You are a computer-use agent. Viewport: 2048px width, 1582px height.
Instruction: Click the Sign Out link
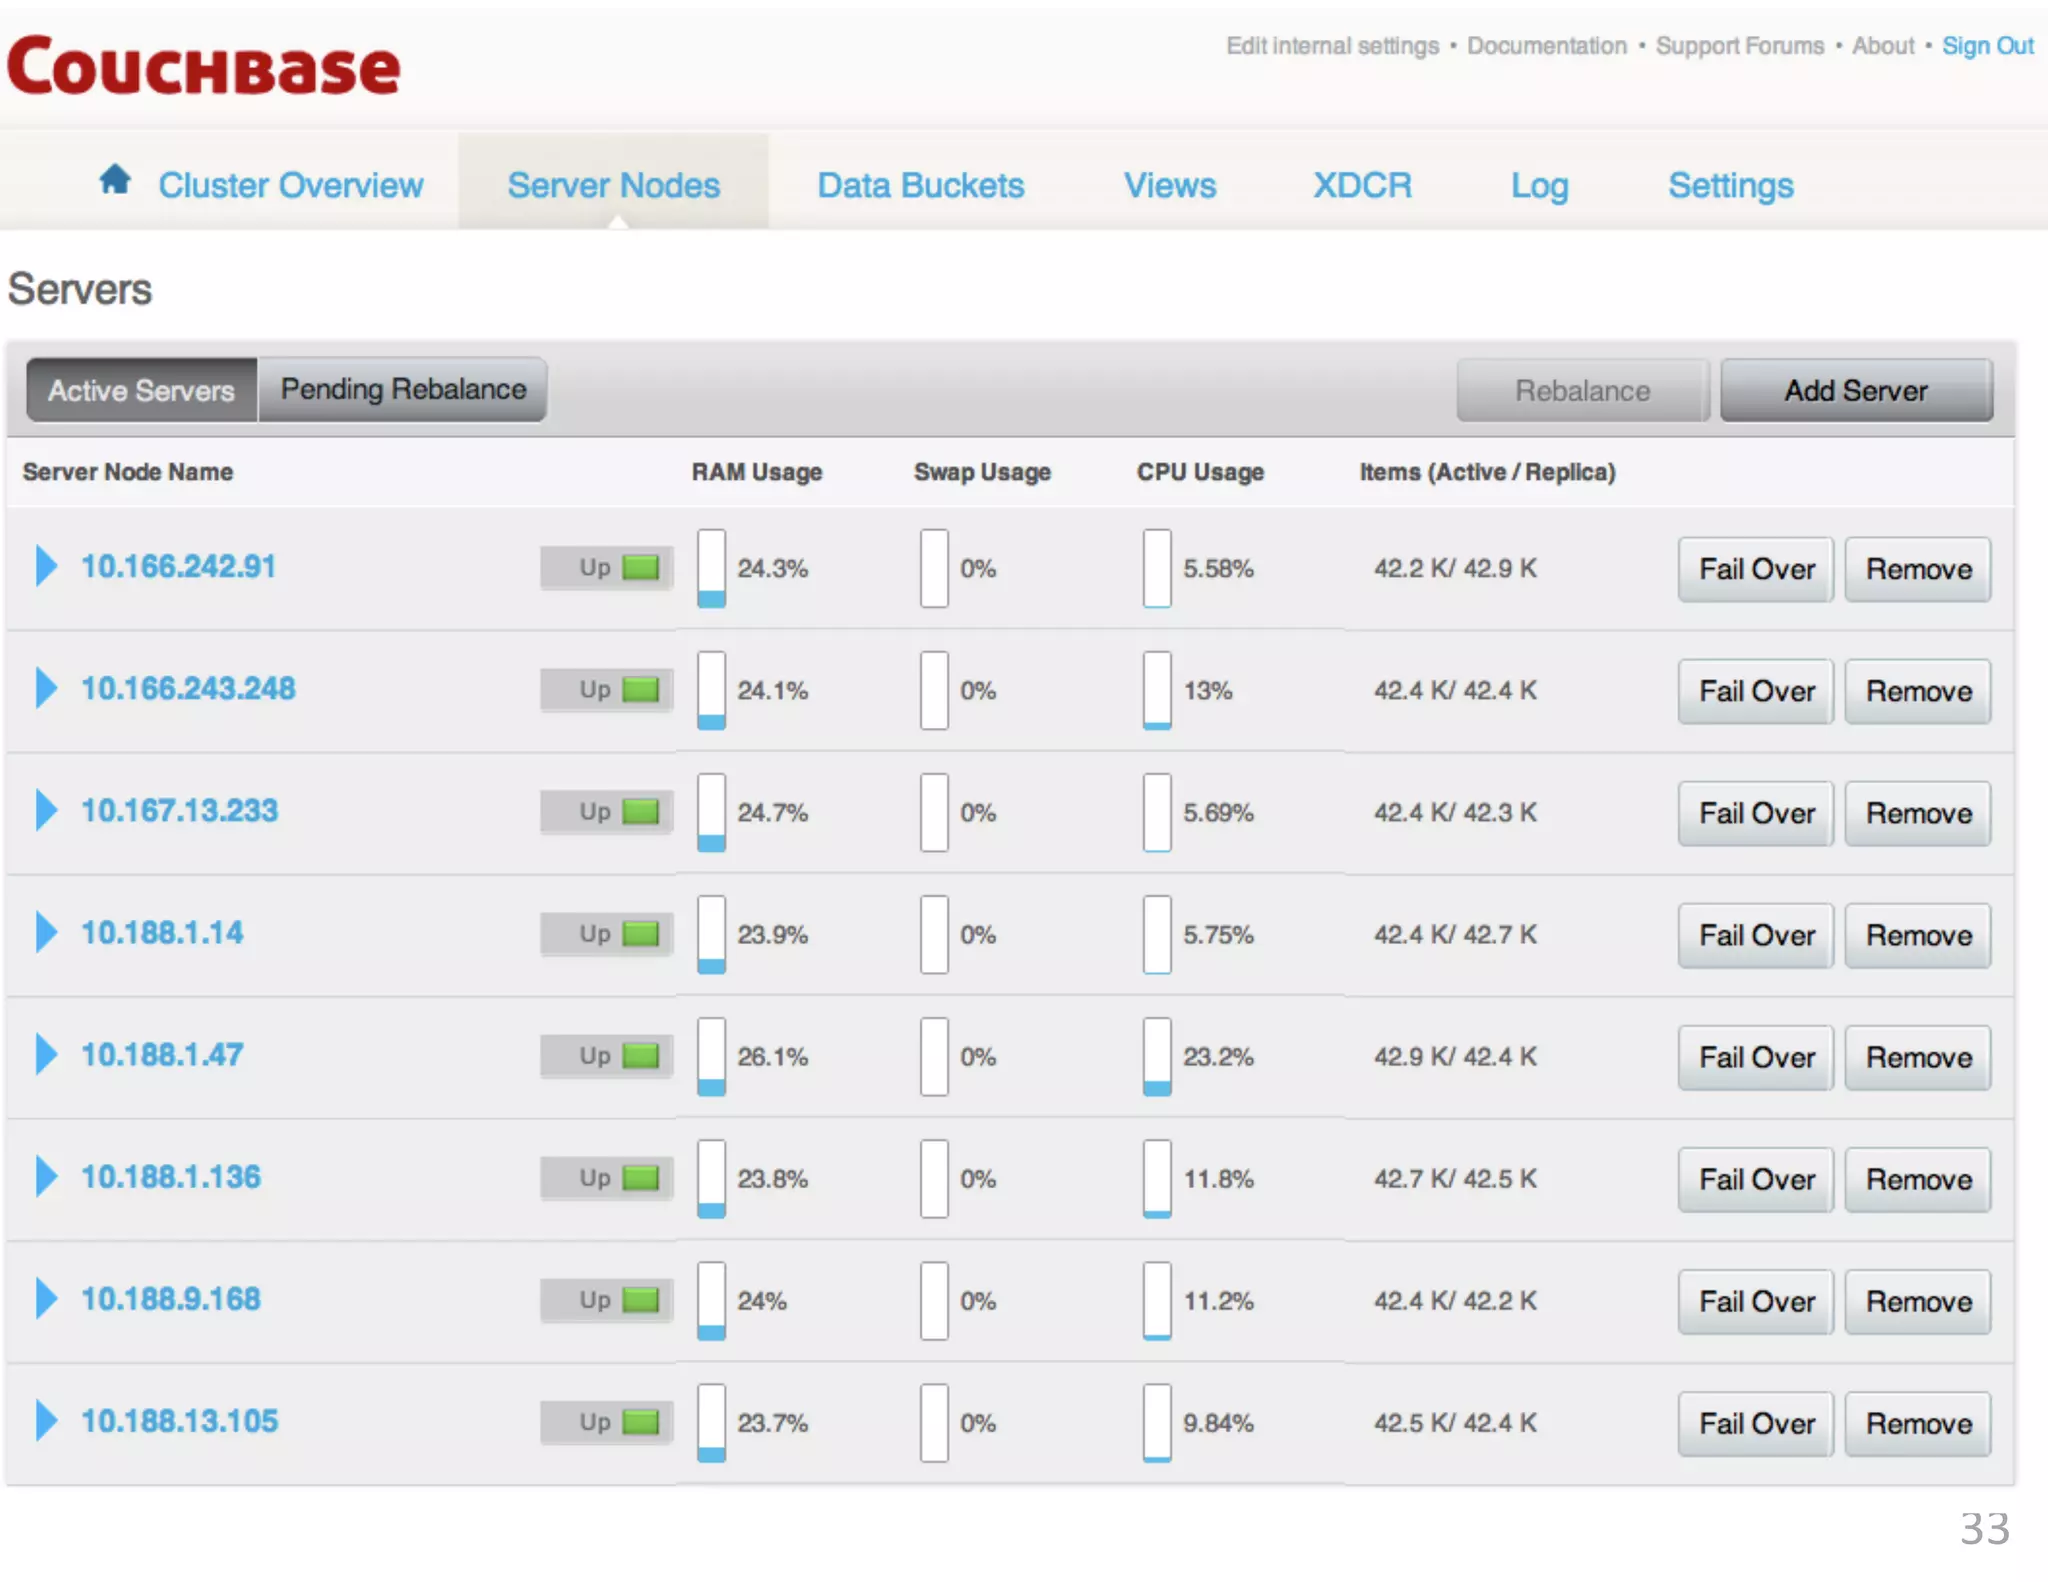click(1988, 46)
